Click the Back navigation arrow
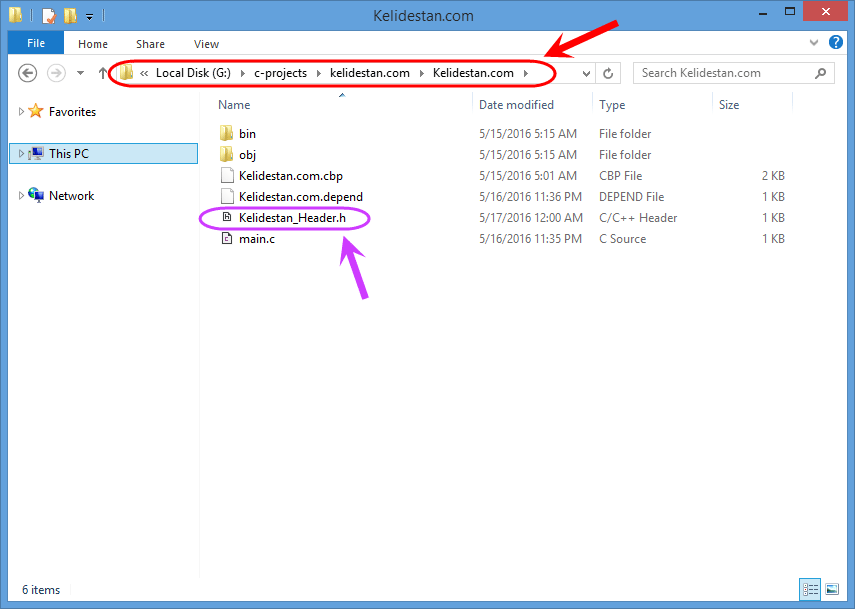855x609 pixels. 27,73
